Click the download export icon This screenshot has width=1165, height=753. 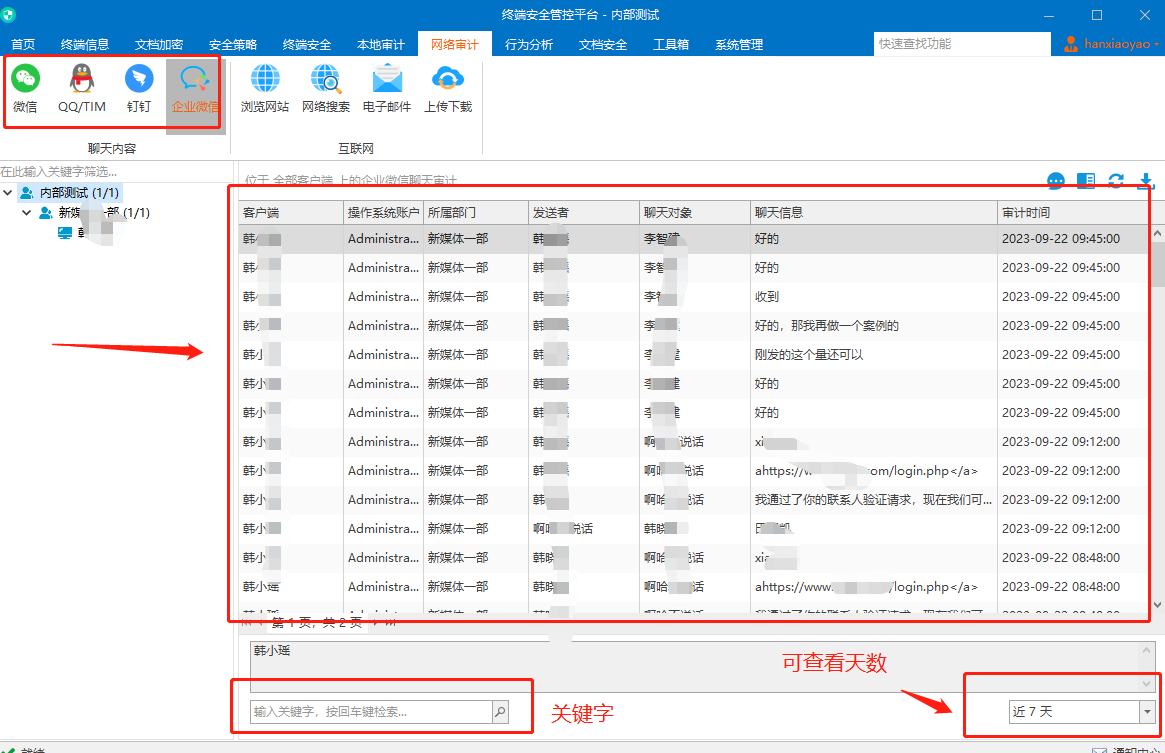tap(1146, 180)
